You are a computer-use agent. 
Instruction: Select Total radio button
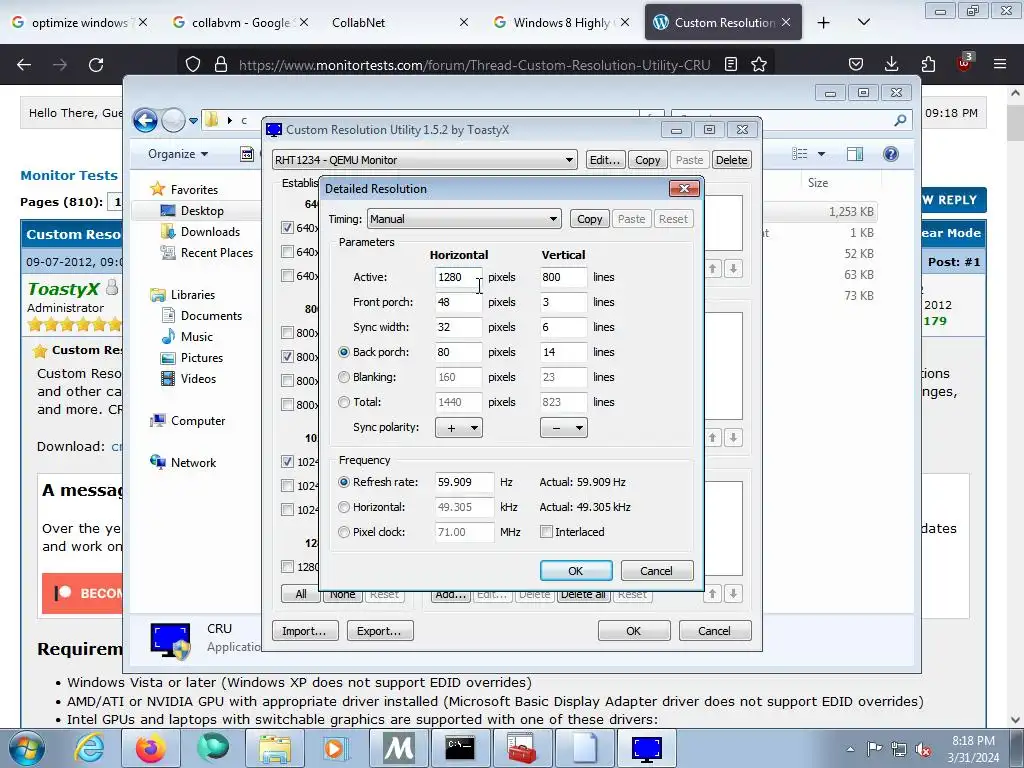(x=344, y=402)
